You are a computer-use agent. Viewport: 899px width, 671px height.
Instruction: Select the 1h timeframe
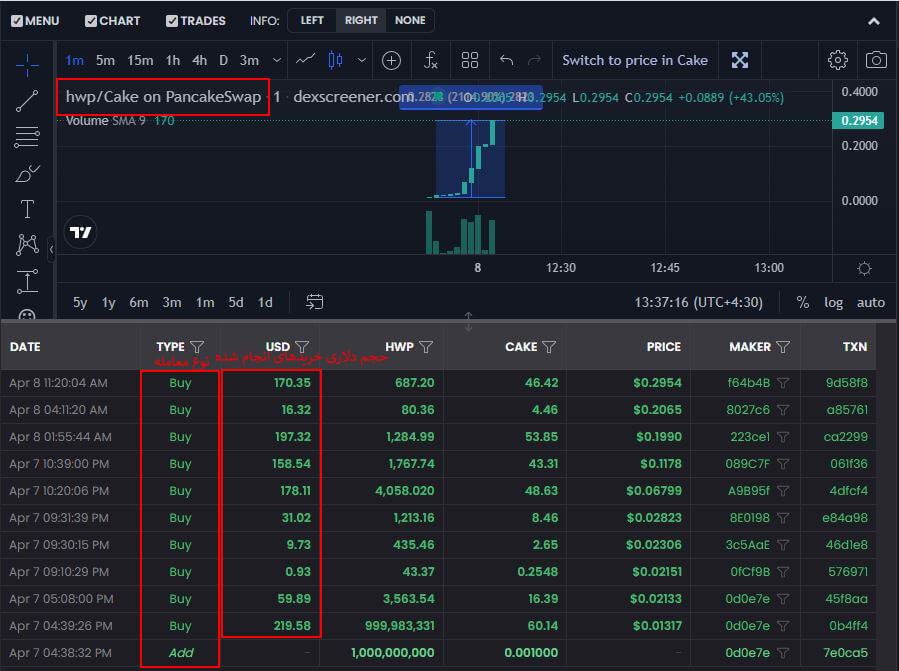pyautogui.click(x=173, y=60)
